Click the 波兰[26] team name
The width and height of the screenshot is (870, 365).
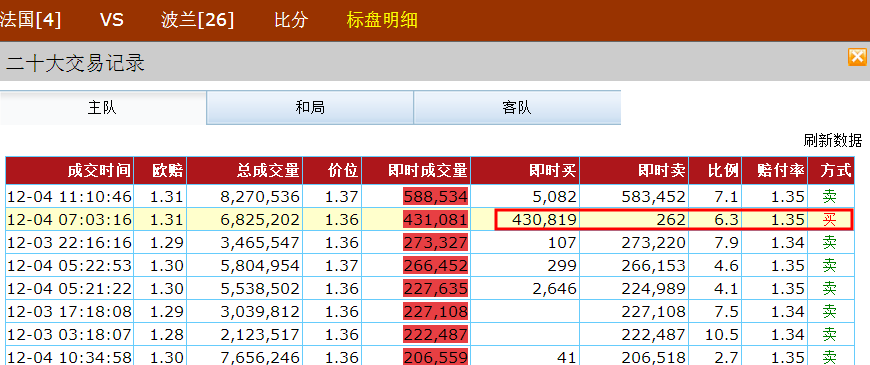[198, 21]
